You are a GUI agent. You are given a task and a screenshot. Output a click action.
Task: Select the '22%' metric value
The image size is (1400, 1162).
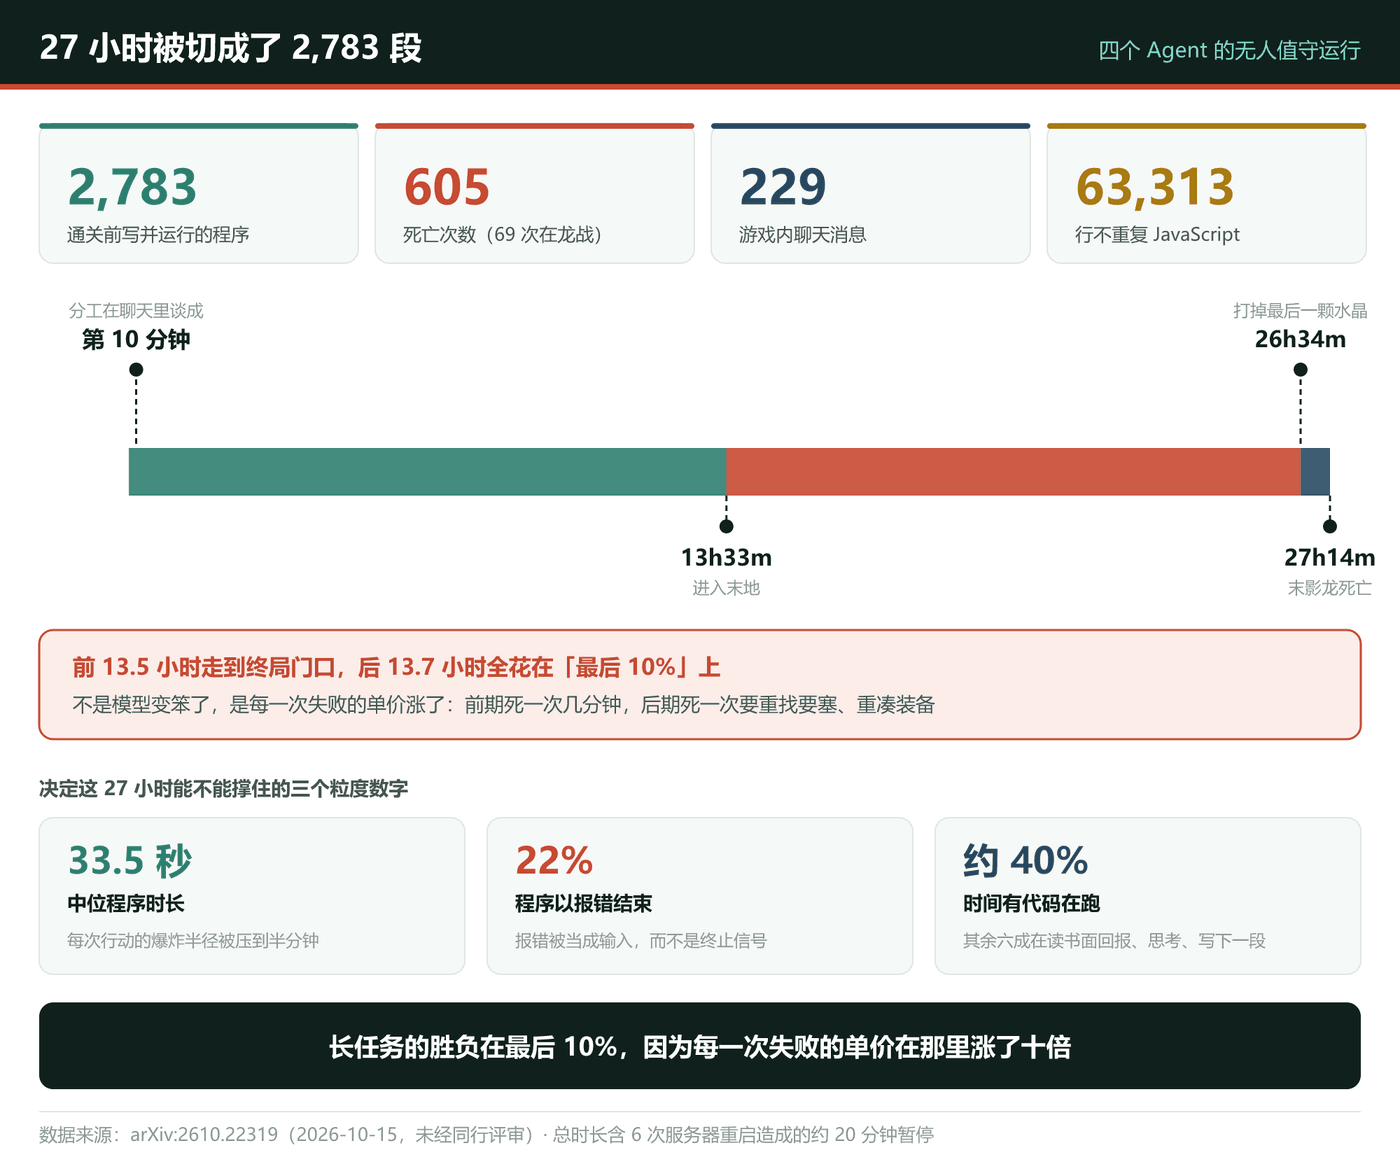coord(554,860)
